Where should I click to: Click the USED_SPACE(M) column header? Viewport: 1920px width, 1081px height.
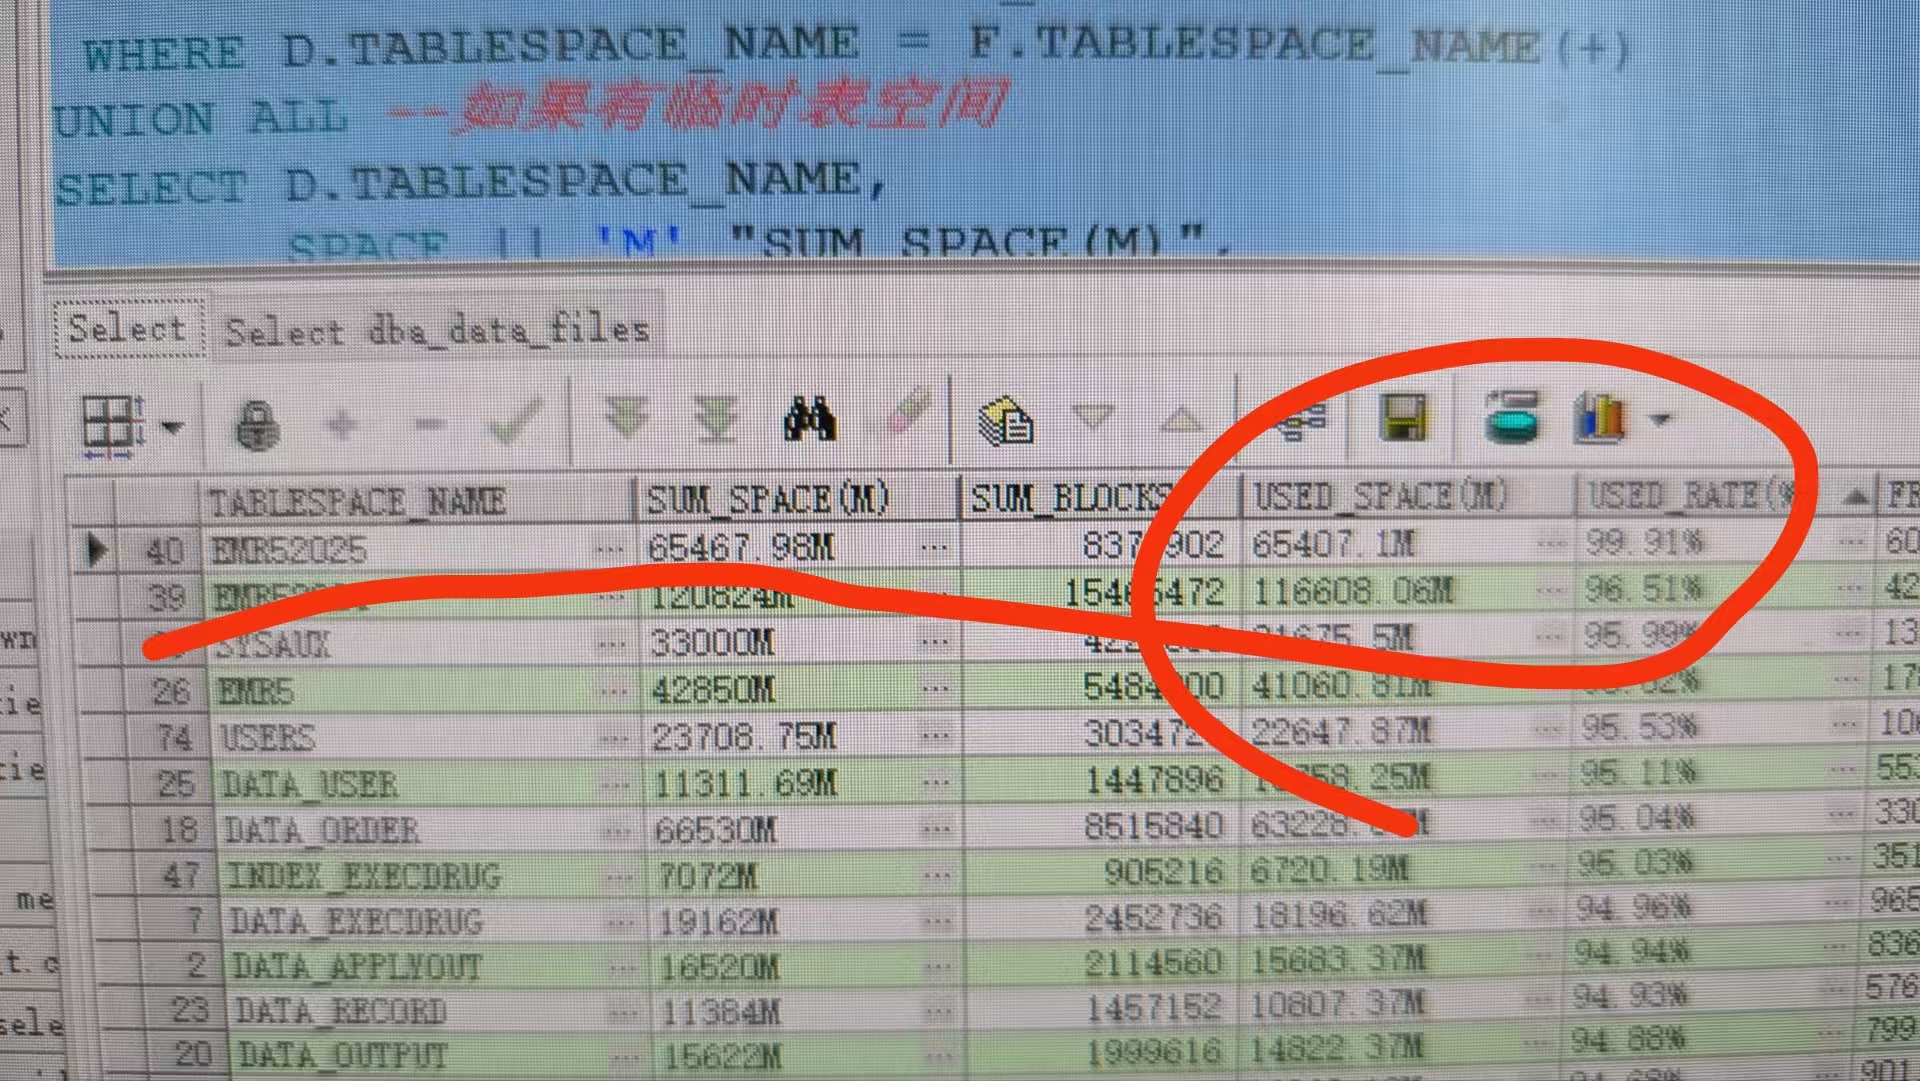point(1380,496)
